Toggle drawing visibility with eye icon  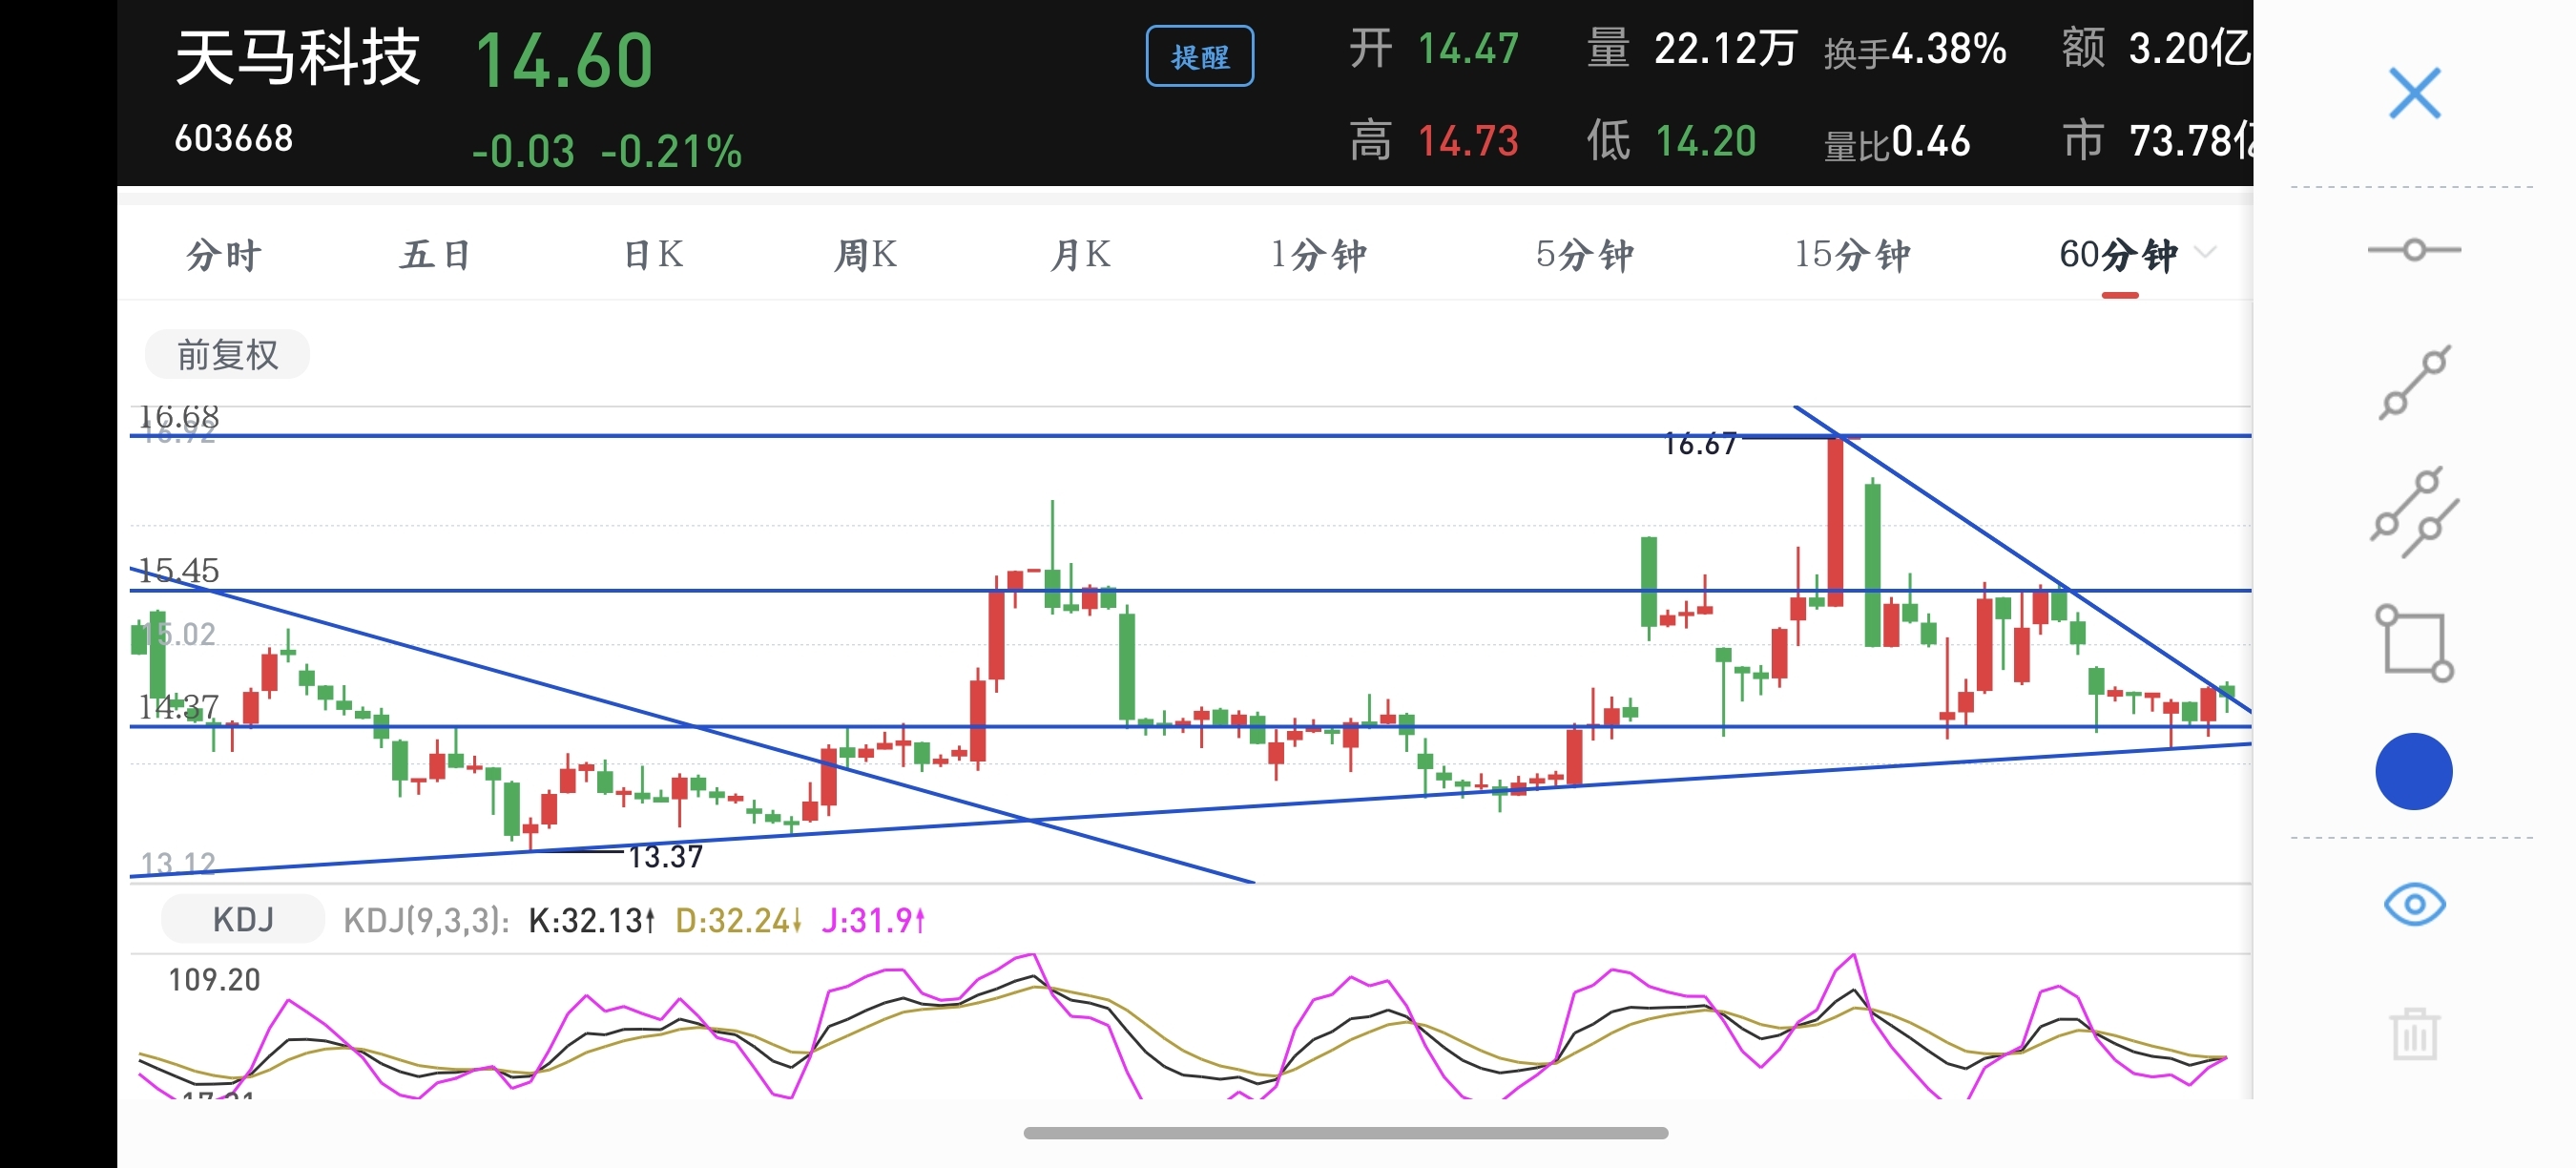[2413, 905]
